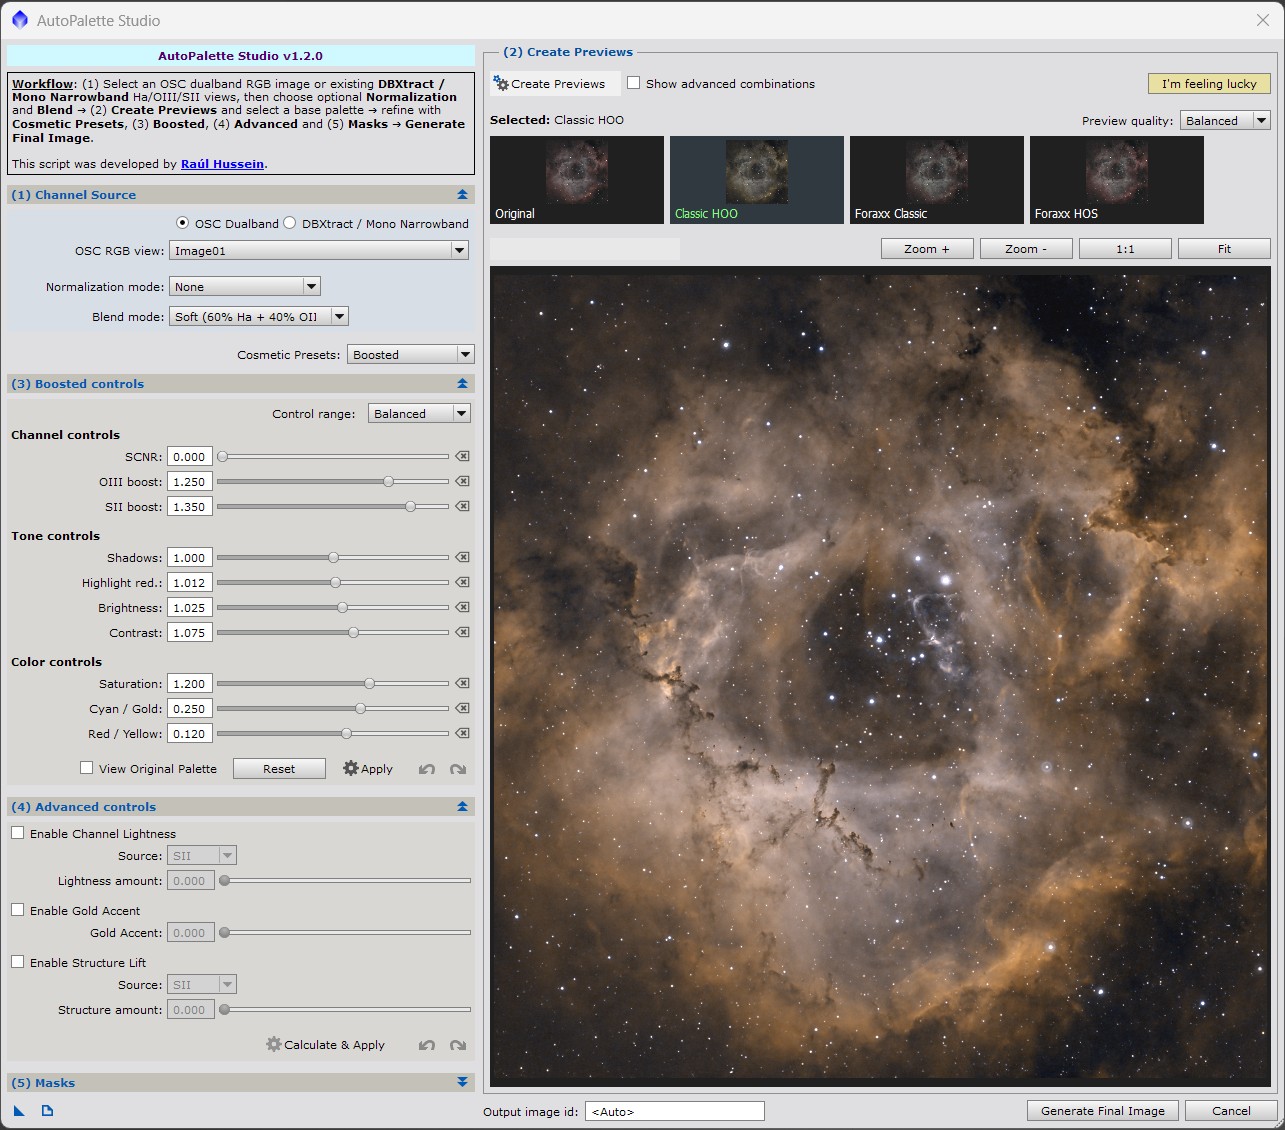
Task: Select DBXtract / Mono Narrowband option
Action: pyautogui.click(x=290, y=223)
